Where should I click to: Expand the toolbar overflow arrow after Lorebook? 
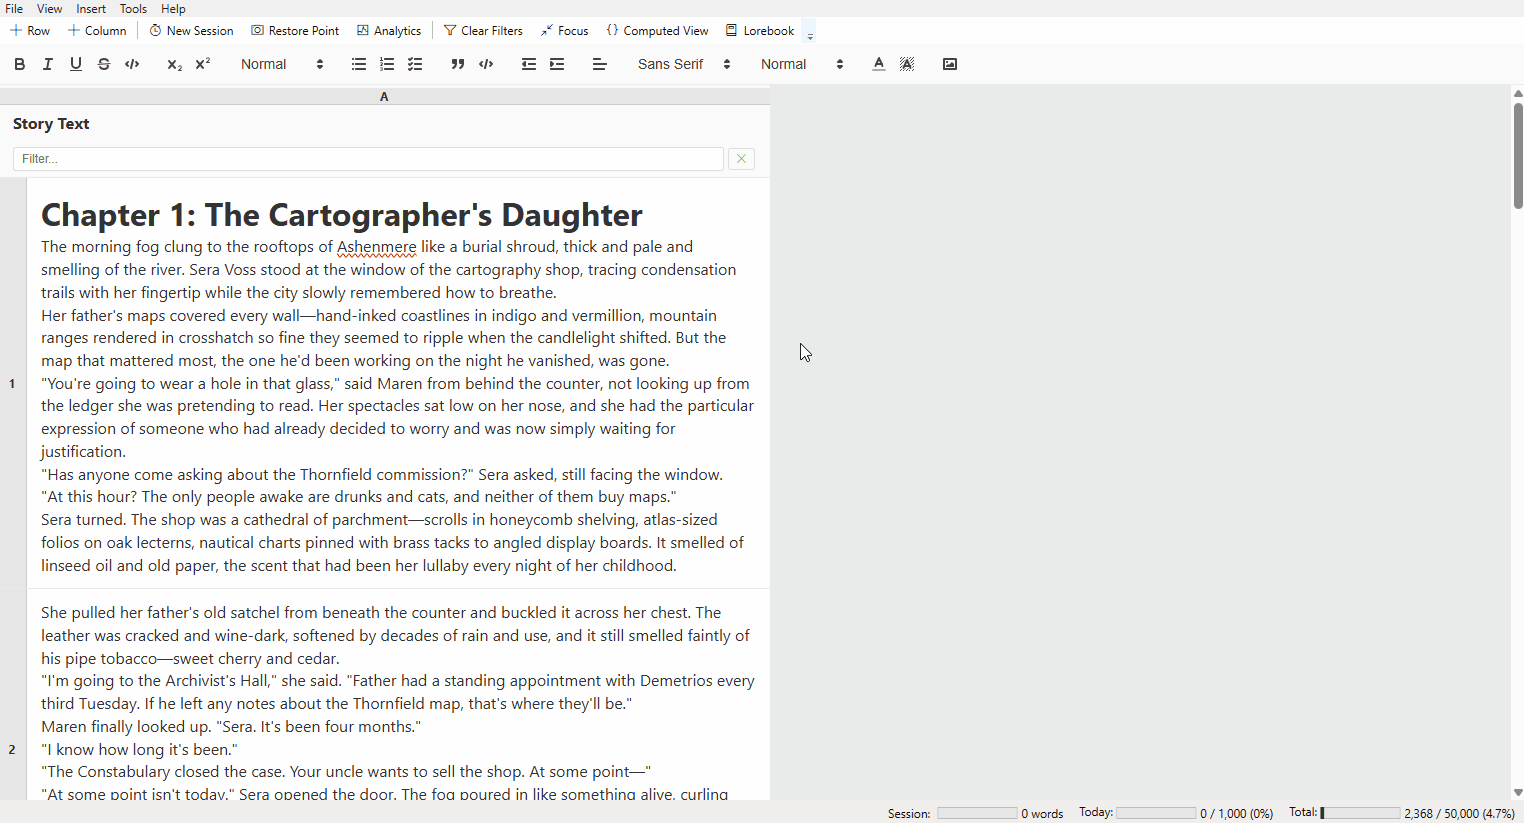810,33
